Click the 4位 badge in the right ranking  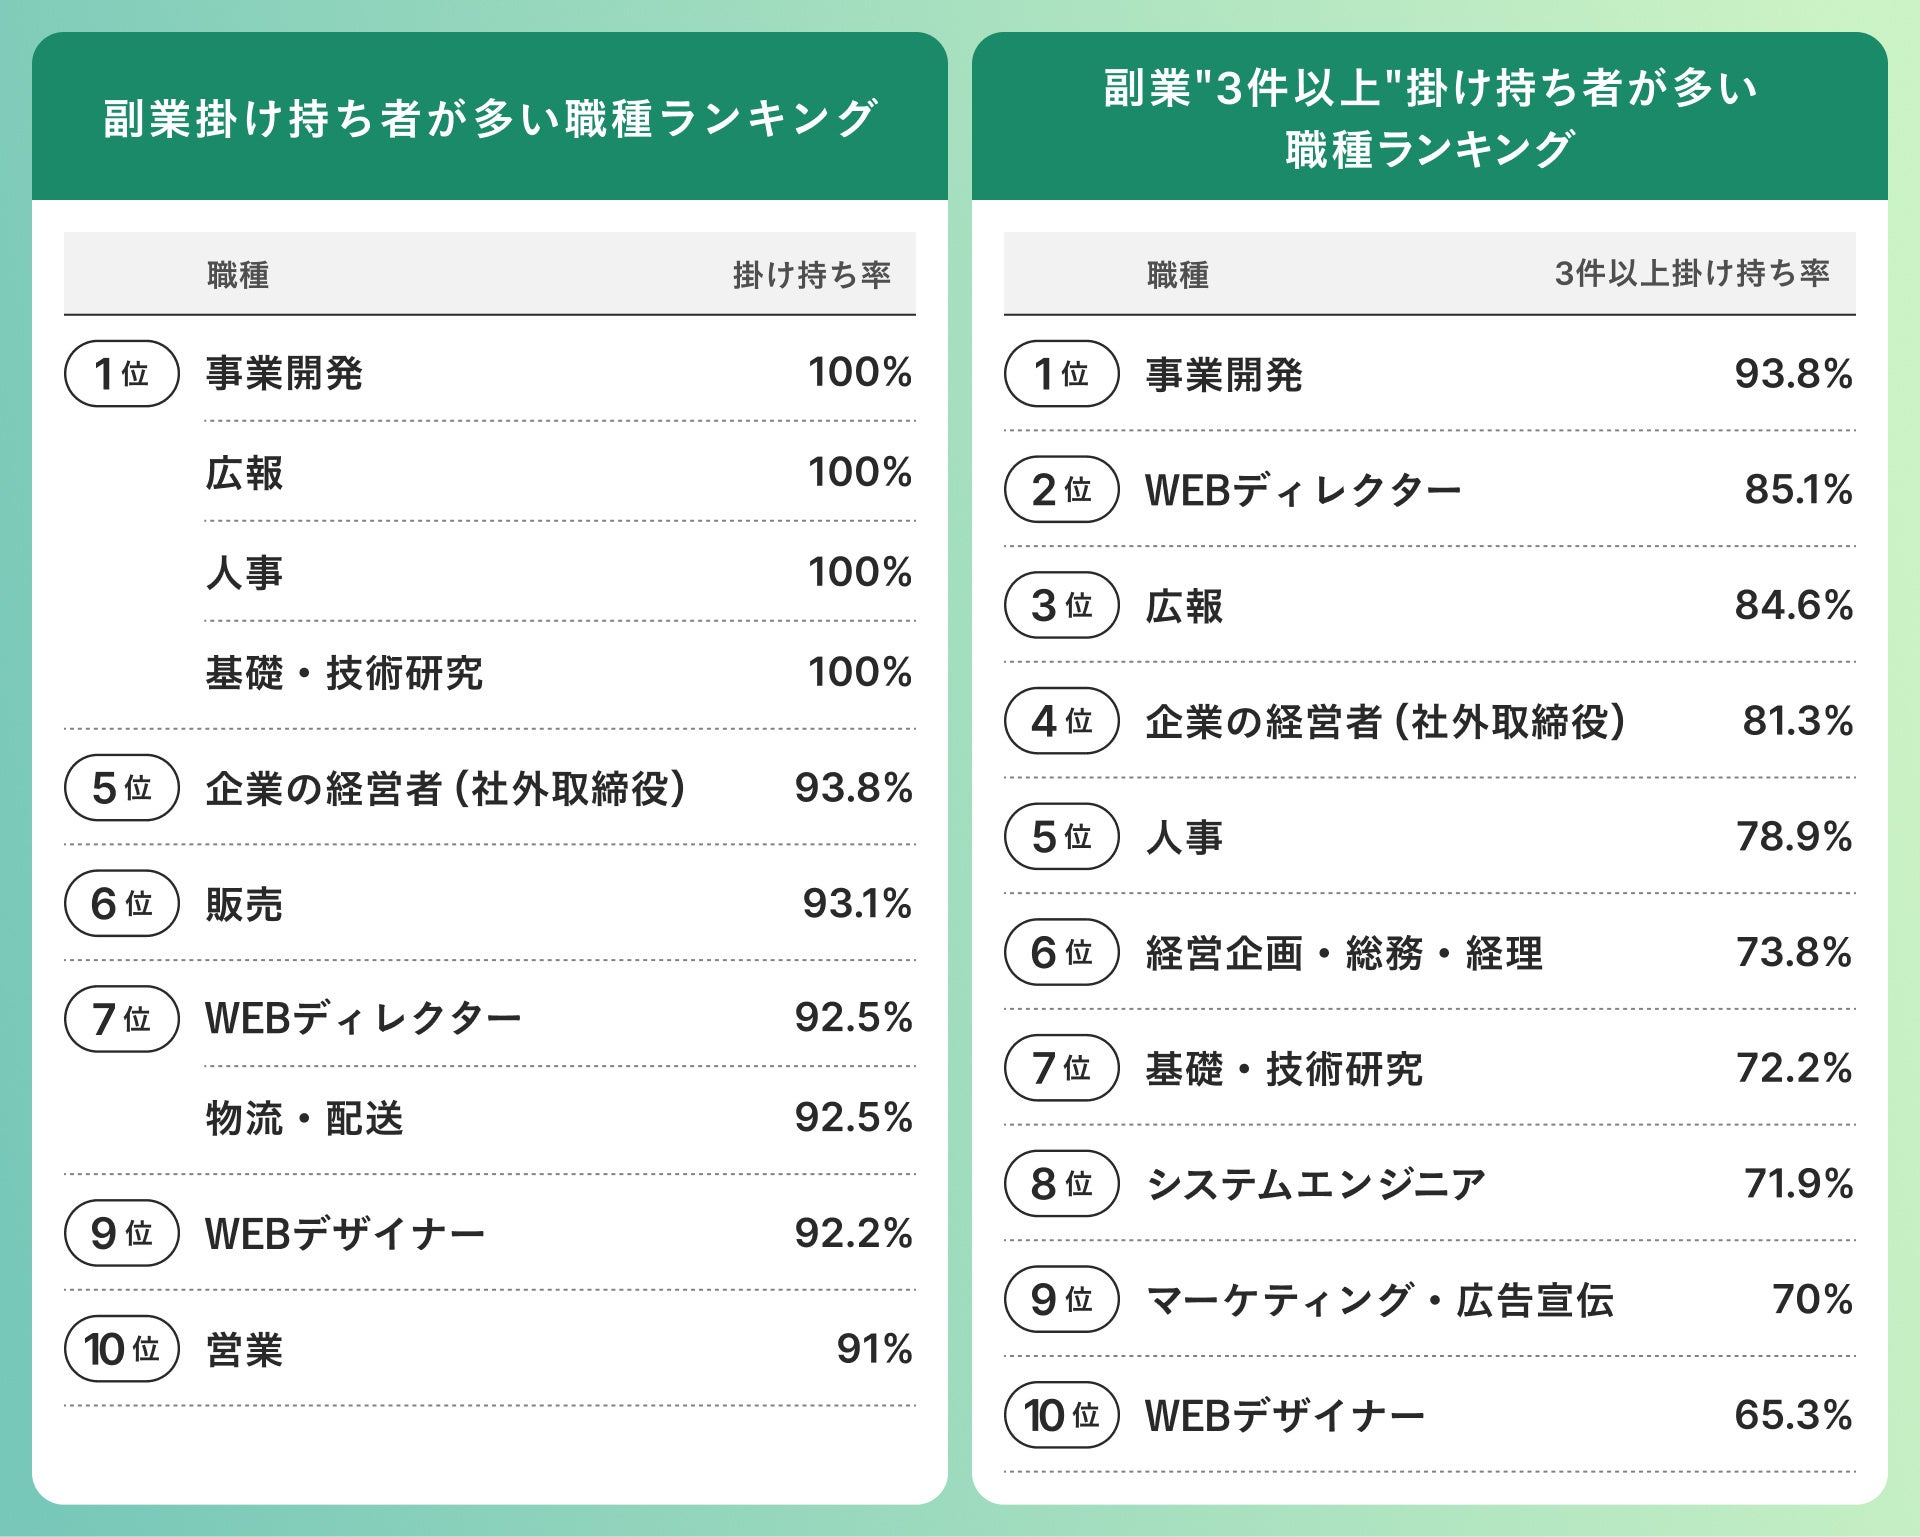1061,721
